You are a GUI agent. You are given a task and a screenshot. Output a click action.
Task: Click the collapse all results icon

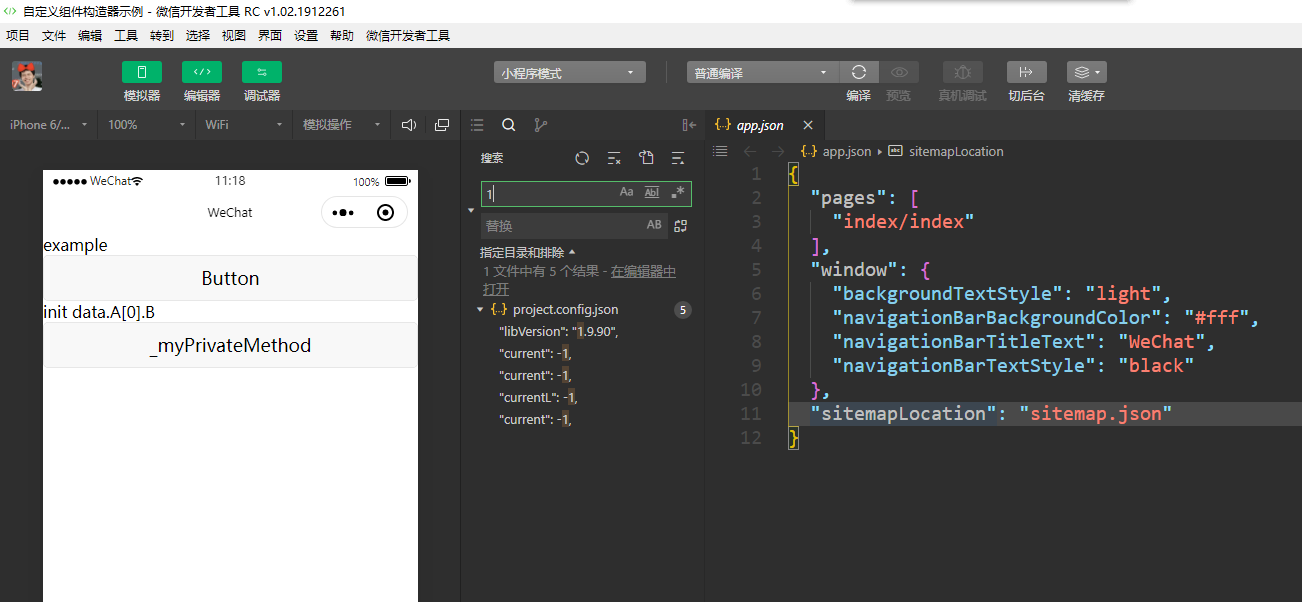pos(678,158)
